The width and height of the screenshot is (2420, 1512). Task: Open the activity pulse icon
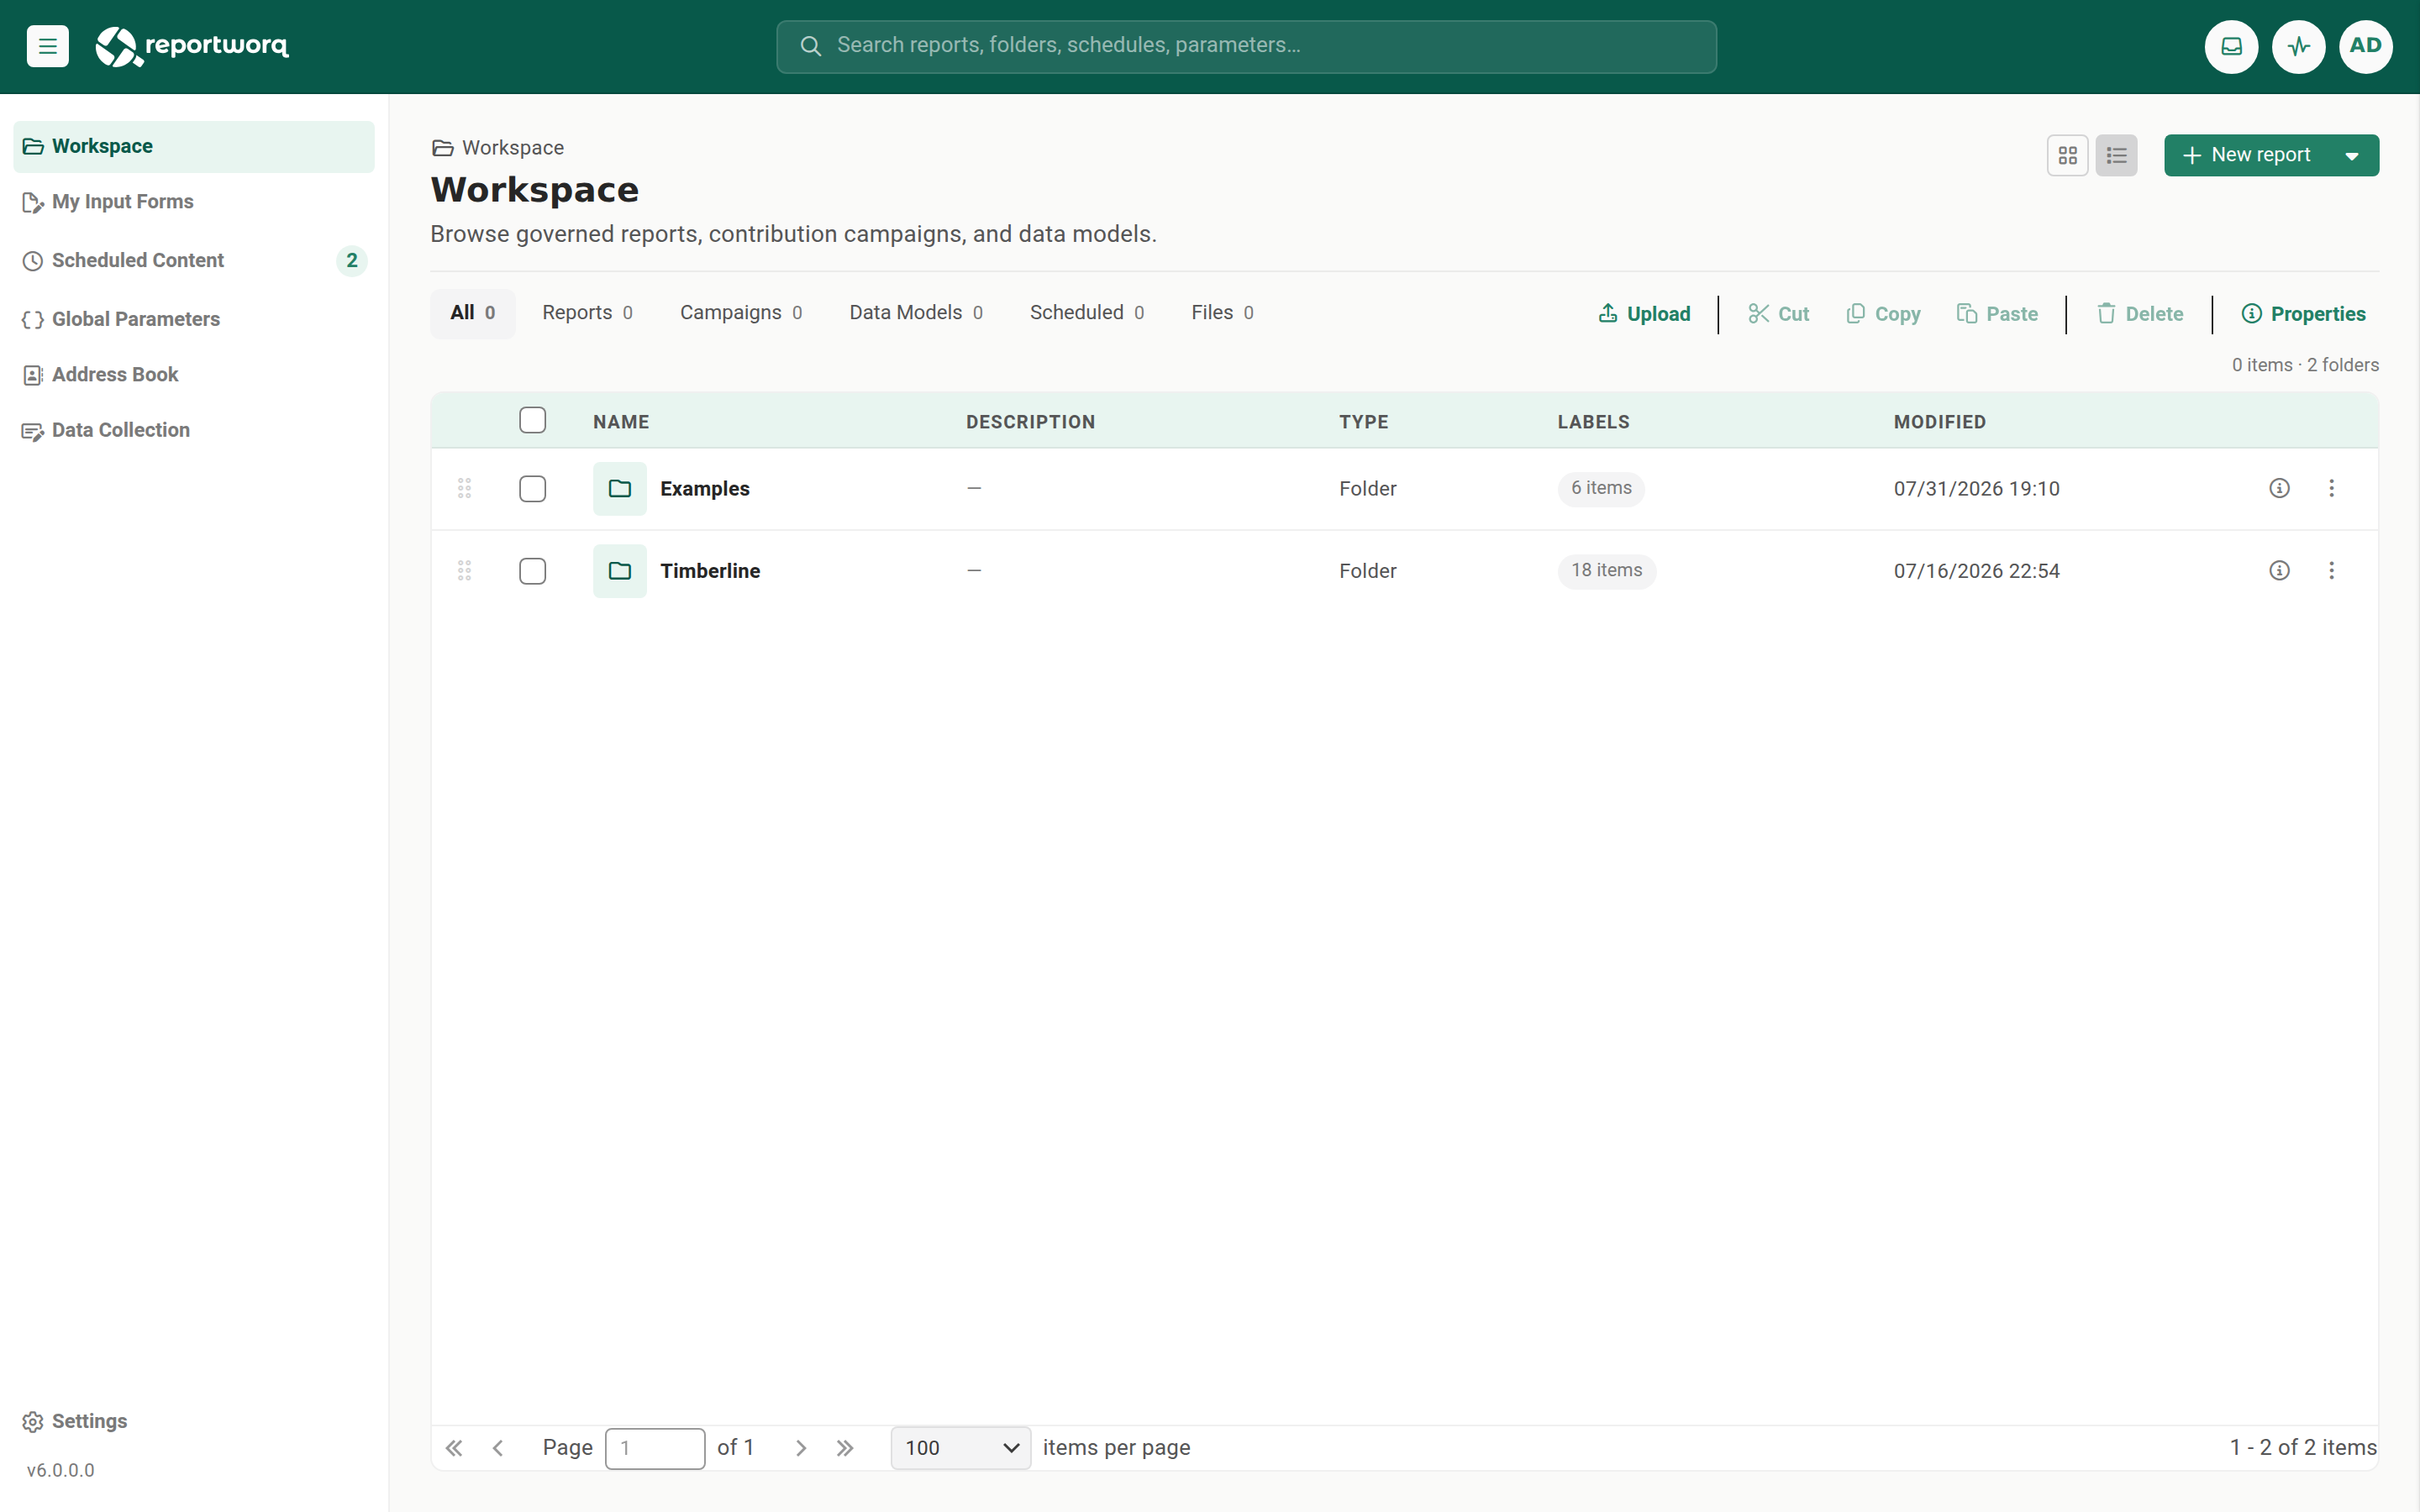click(2298, 46)
